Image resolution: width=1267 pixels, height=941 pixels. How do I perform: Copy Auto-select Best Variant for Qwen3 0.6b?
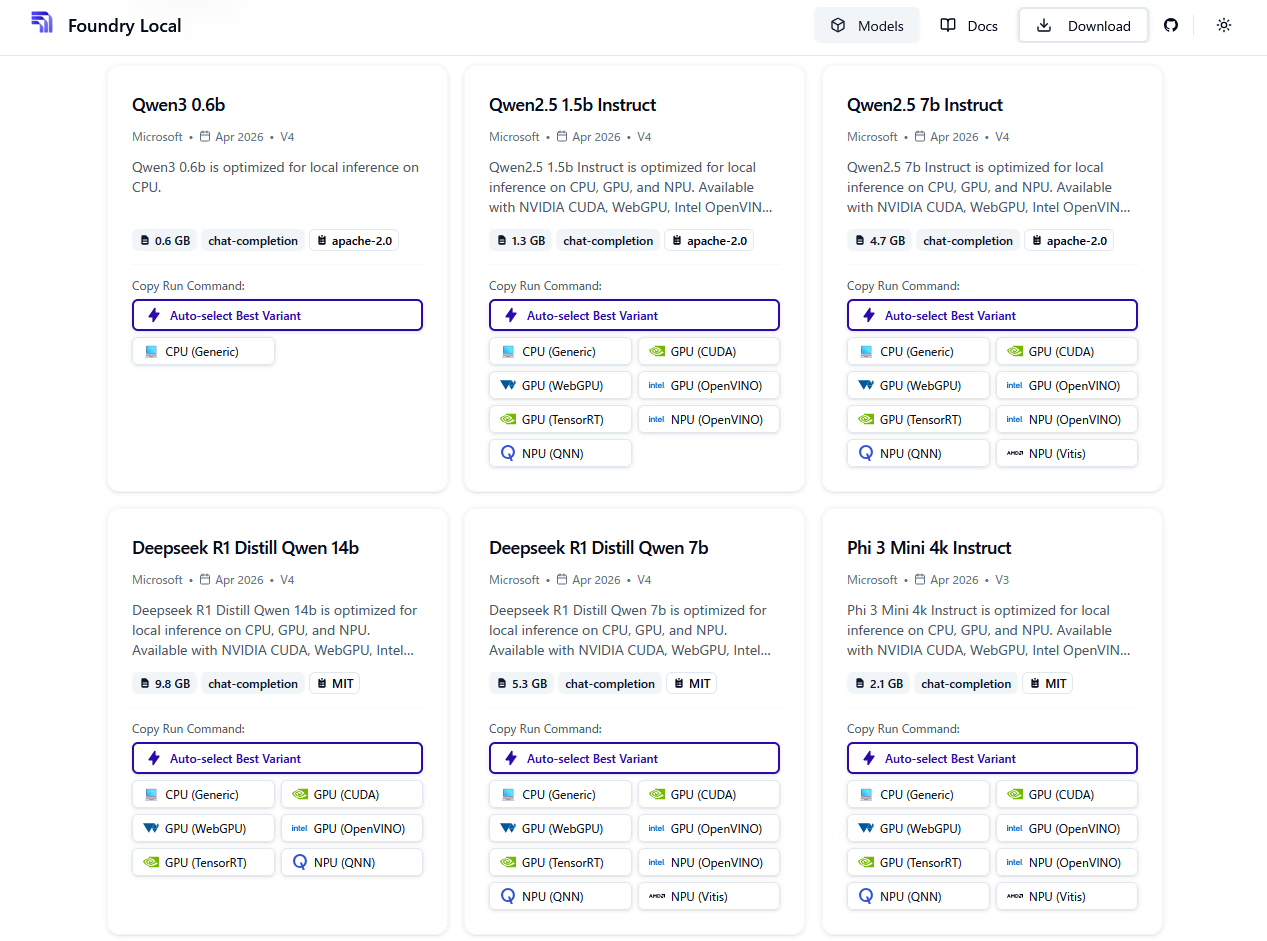[277, 315]
